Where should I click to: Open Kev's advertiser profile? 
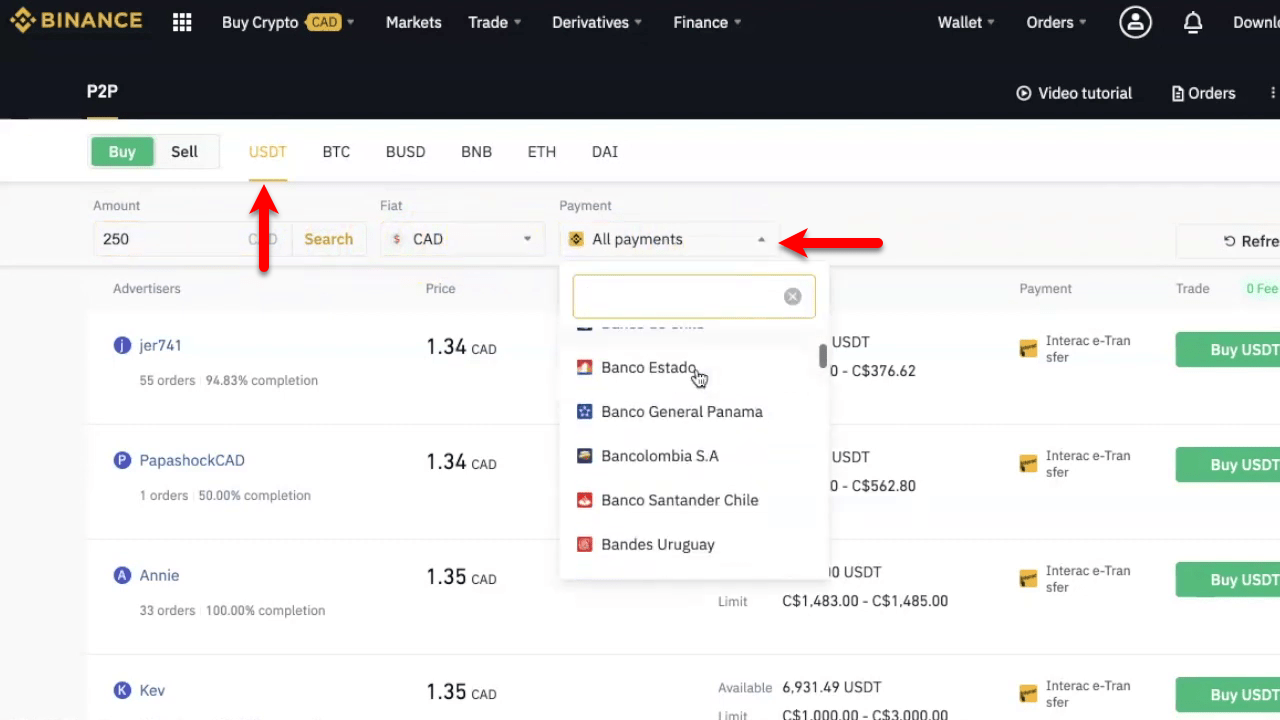(x=152, y=691)
